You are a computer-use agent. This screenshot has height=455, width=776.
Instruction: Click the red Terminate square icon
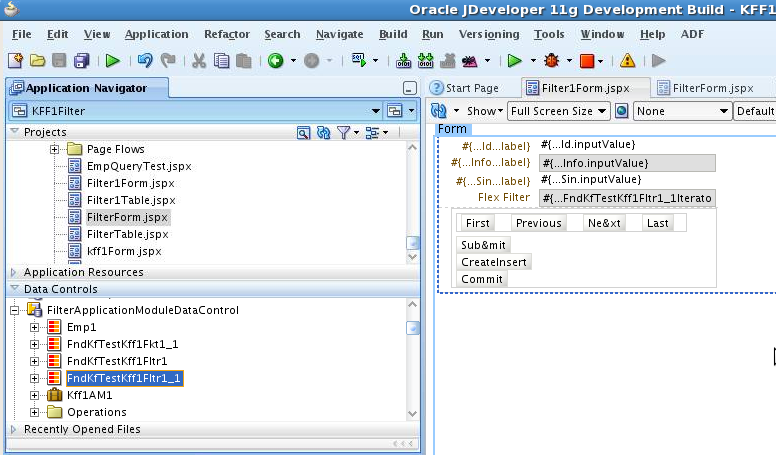click(587, 61)
